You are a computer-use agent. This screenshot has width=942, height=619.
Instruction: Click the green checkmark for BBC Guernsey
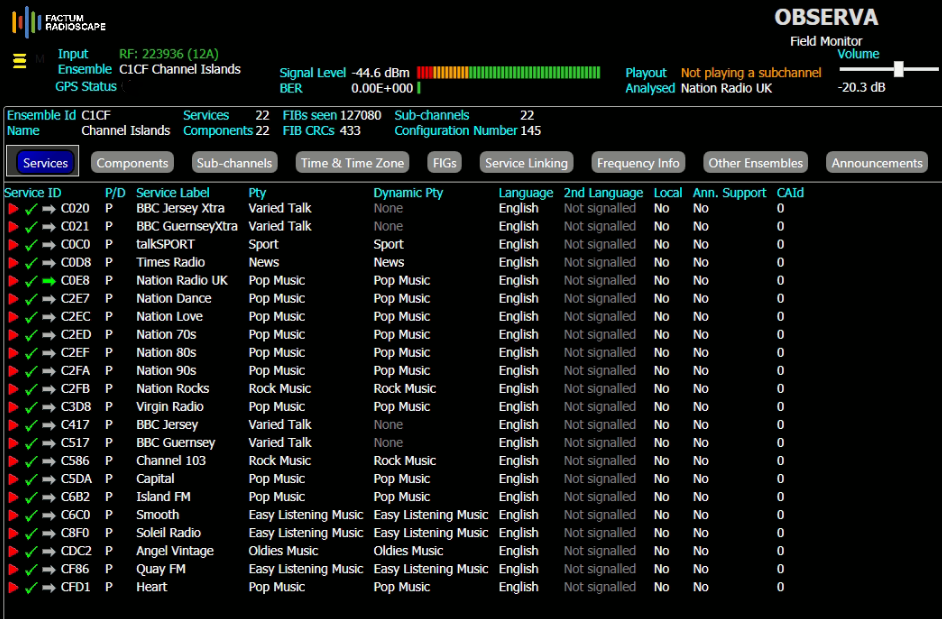coord(31,444)
